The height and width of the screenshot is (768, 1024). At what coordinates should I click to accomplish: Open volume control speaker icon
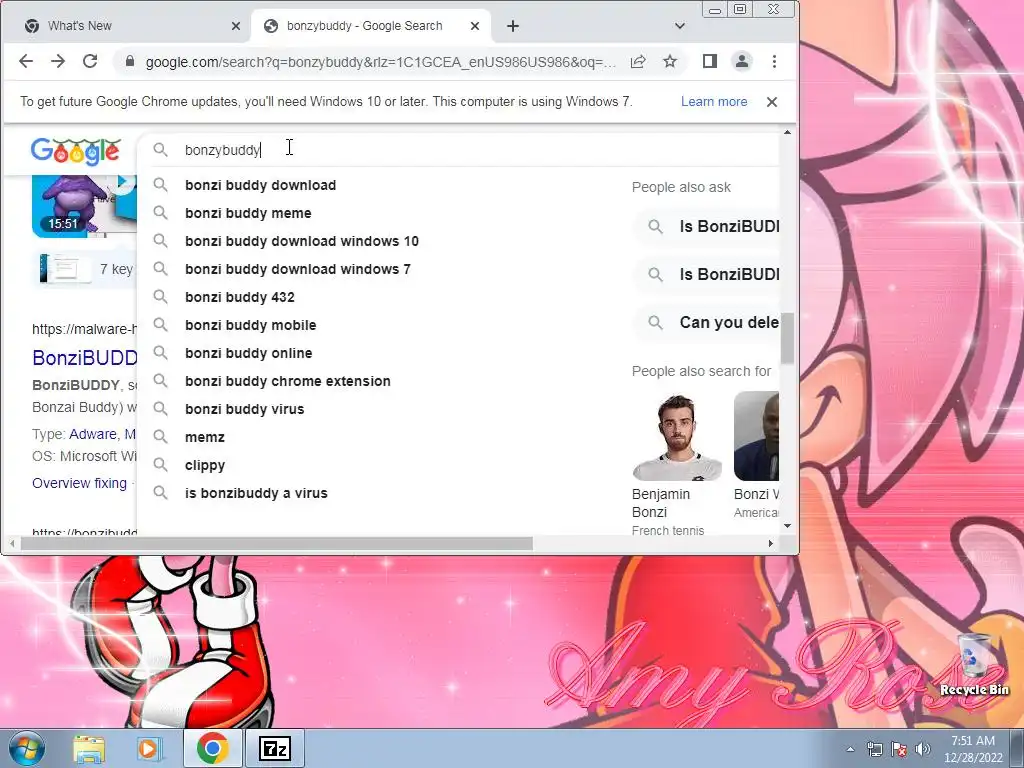pyautogui.click(x=923, y=750)
